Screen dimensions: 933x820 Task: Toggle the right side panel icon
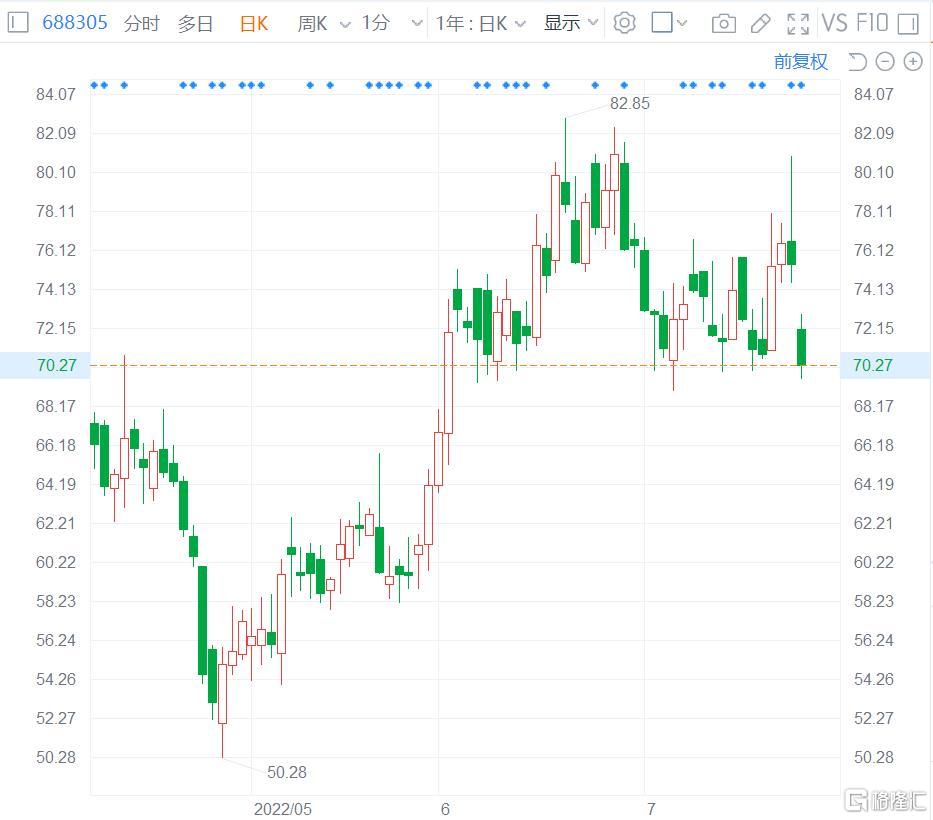coord(908,24)
